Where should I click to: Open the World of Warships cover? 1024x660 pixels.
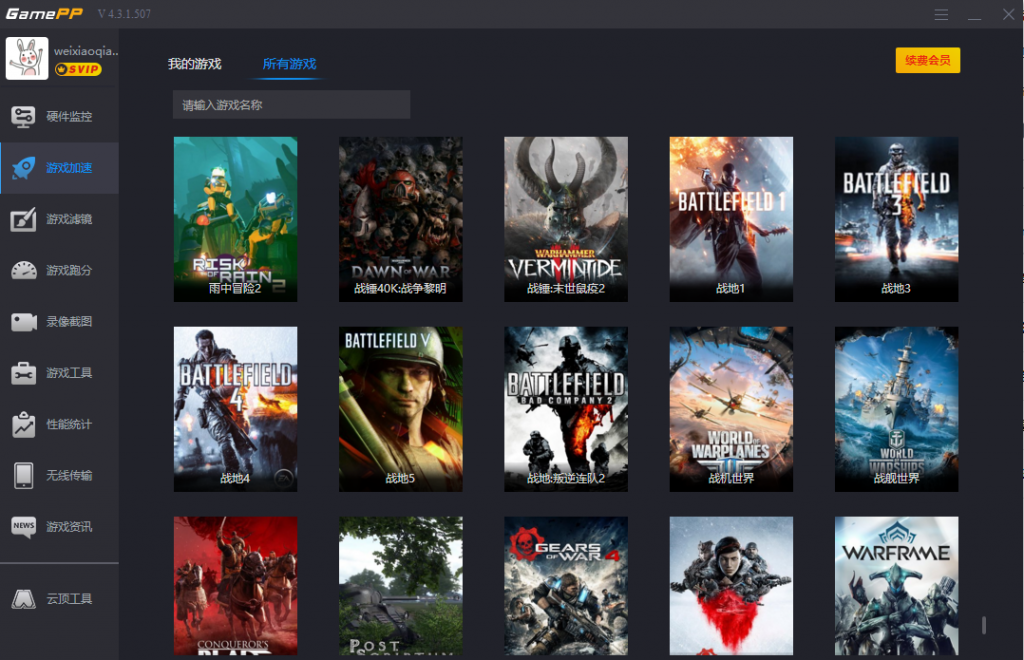pos(896,409)
